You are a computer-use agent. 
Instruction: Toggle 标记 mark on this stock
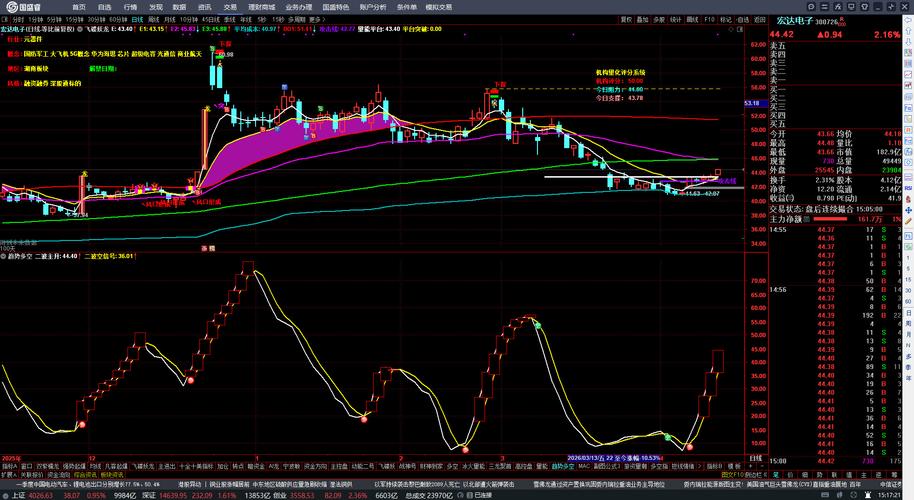[726, 19]
